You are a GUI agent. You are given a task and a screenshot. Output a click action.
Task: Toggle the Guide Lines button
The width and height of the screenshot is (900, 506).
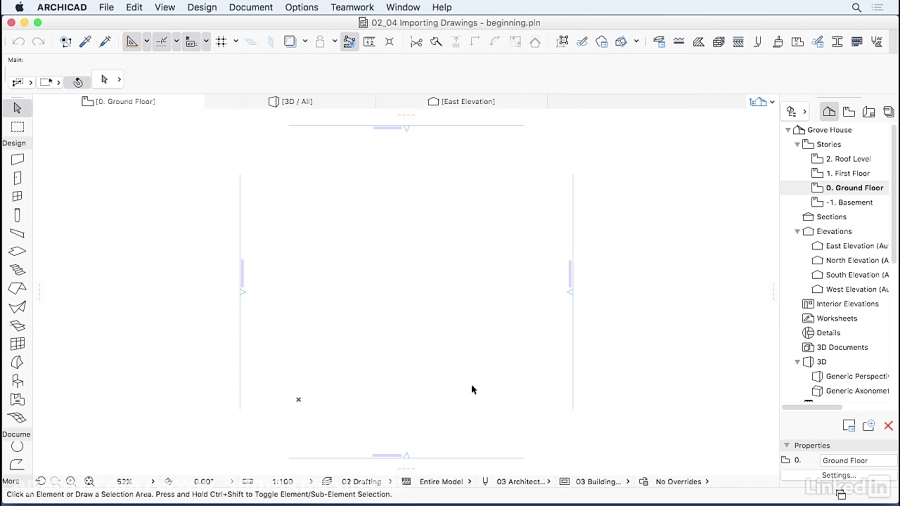tap(132, 41)
